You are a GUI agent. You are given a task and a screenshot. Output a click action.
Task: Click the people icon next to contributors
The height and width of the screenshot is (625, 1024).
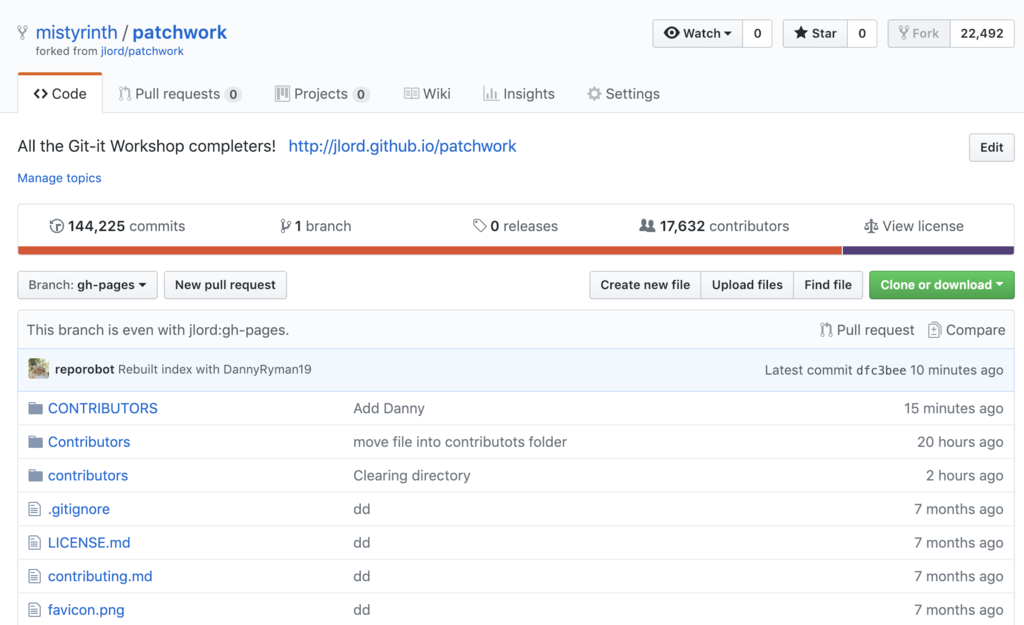tap(647, 225)
